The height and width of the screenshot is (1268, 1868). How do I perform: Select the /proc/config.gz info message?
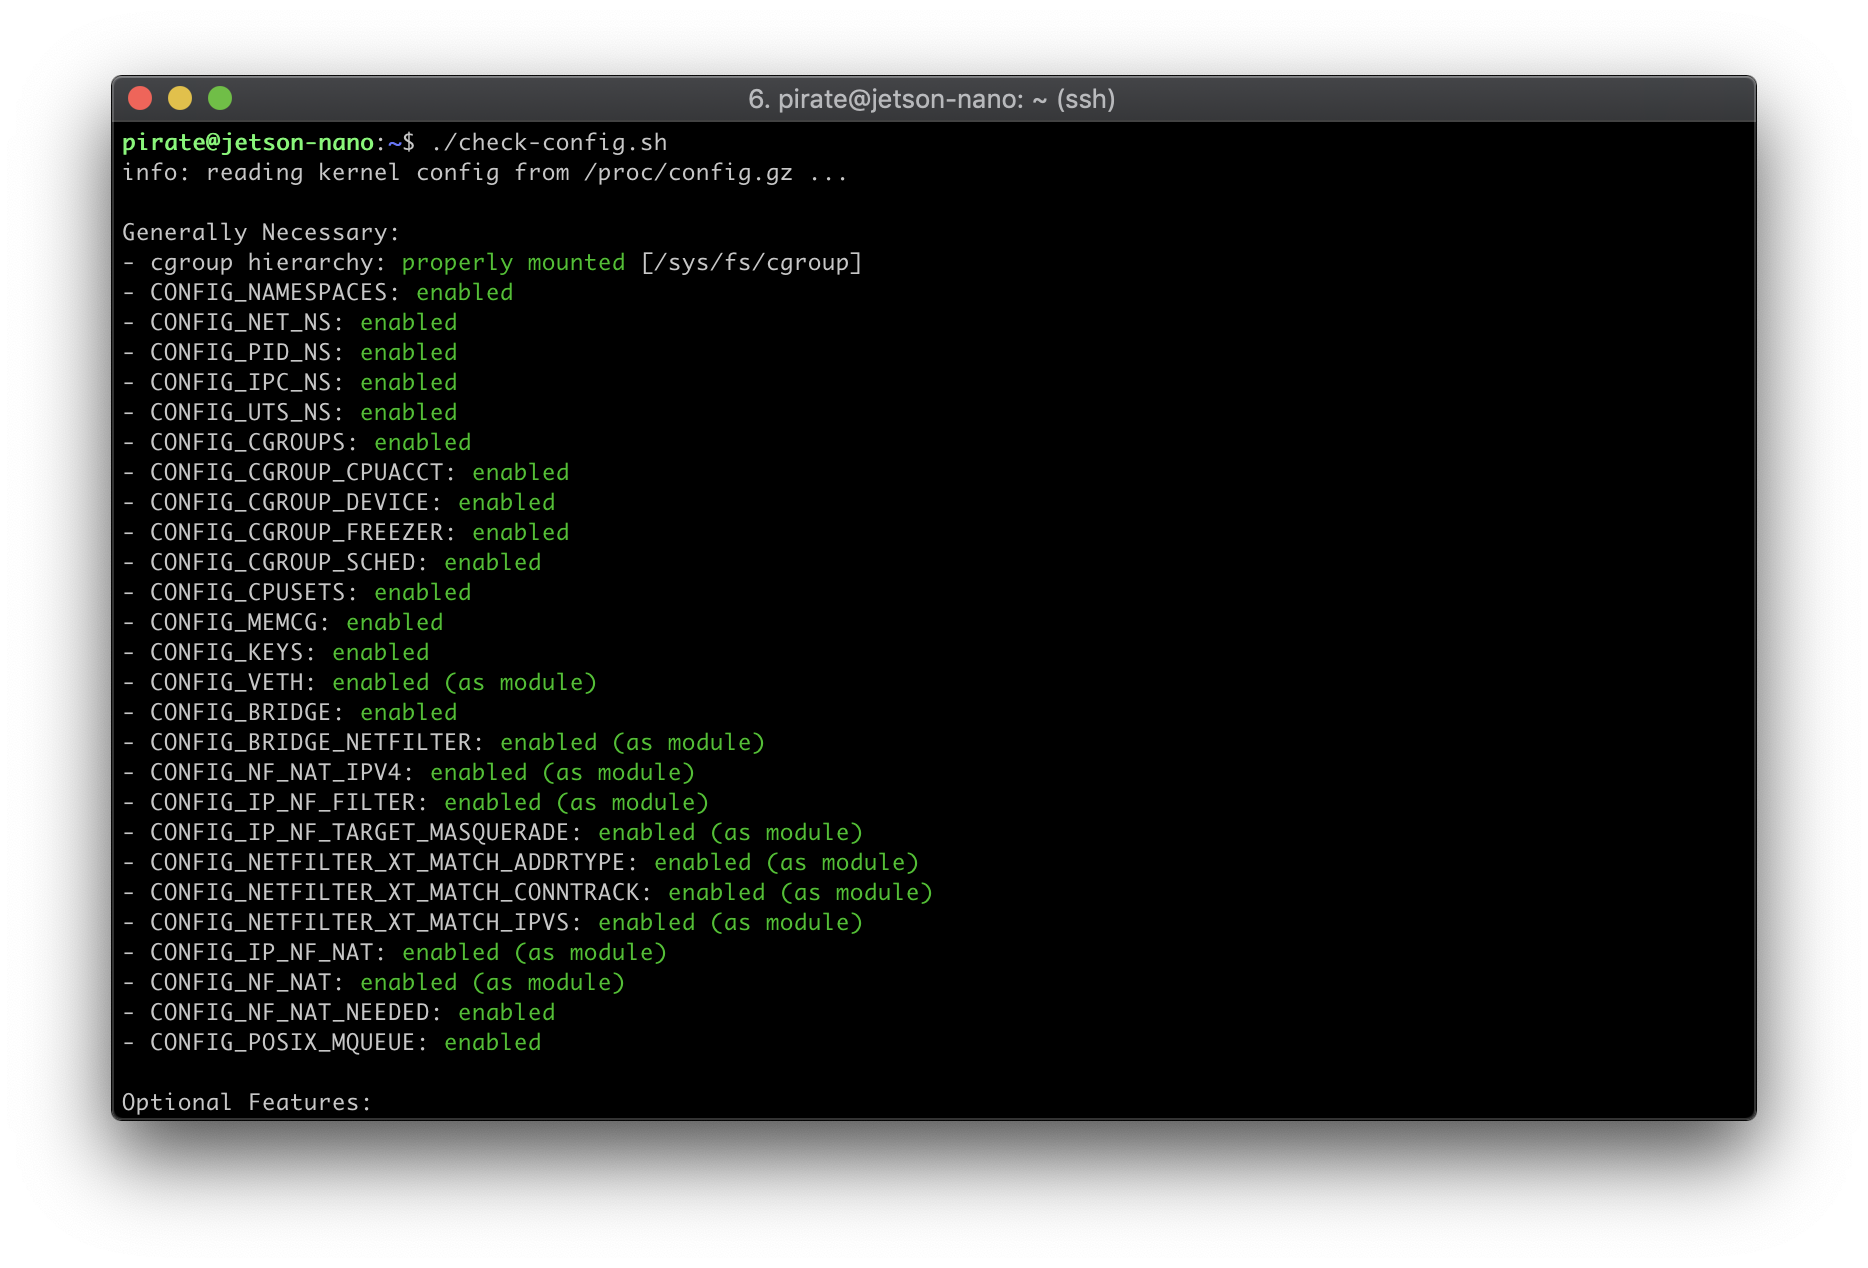484,172
